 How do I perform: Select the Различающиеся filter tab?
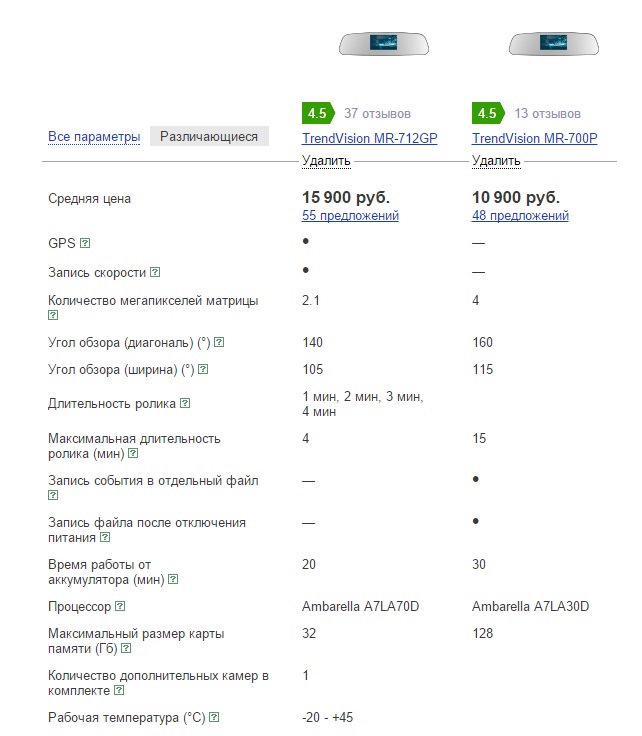[x=209, y=137]
